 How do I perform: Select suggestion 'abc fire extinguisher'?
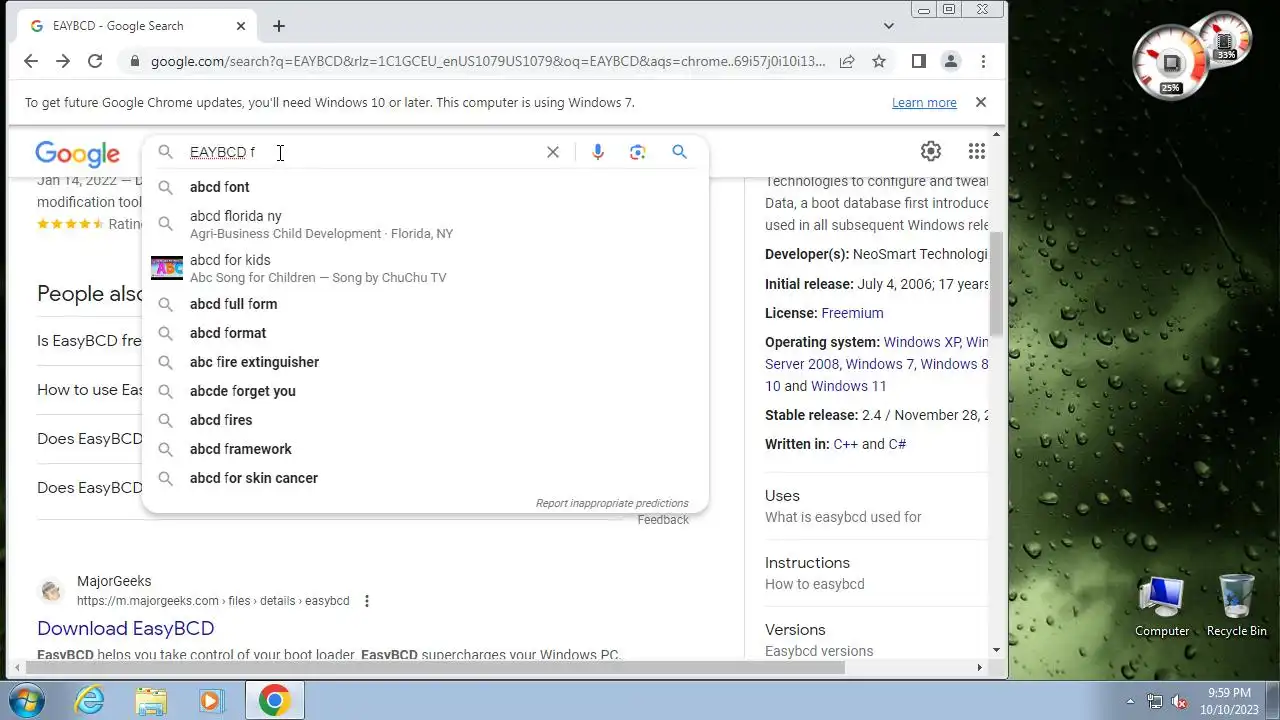(x=425, y=362)
